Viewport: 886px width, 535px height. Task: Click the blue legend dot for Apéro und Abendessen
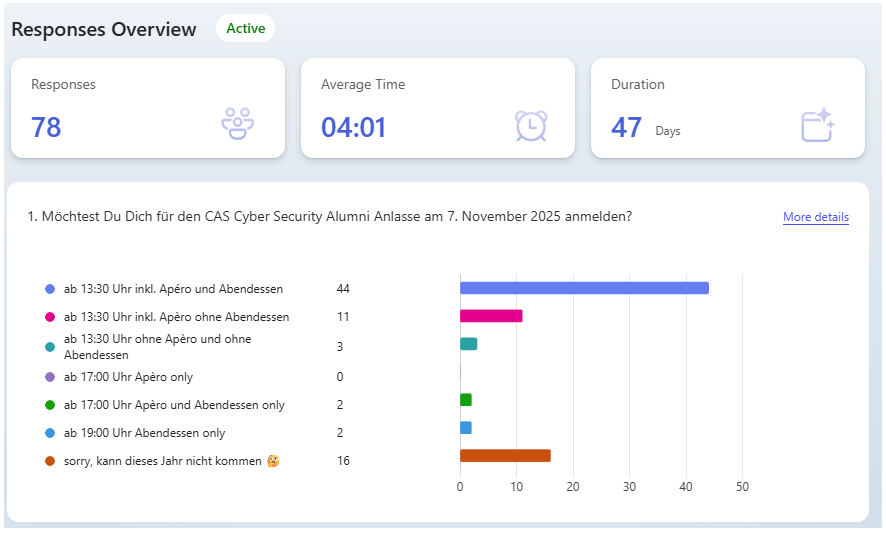pyautogui.click(x=50, y=289)
